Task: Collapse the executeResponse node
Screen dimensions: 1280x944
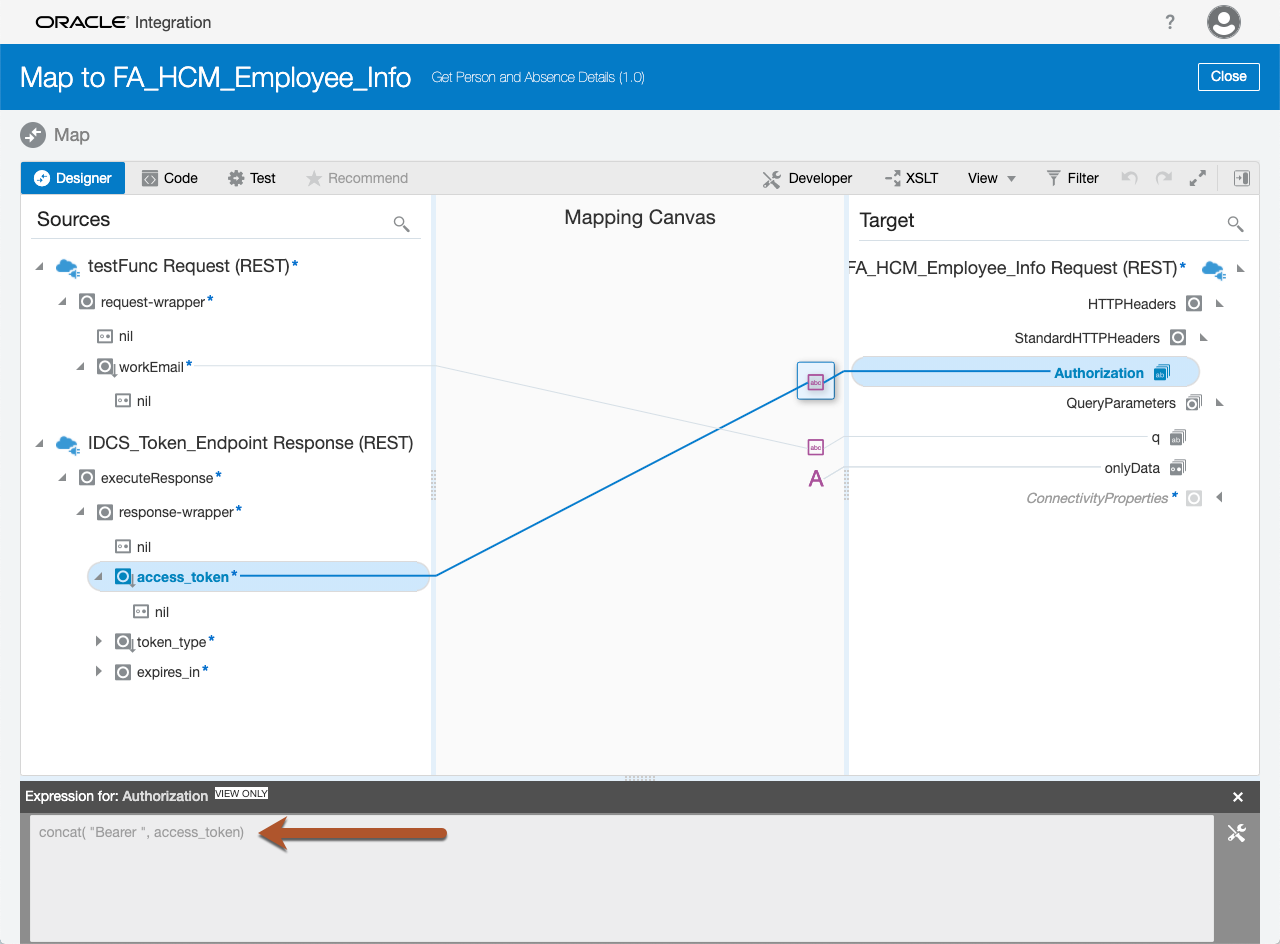Action: tap(62, 478)
